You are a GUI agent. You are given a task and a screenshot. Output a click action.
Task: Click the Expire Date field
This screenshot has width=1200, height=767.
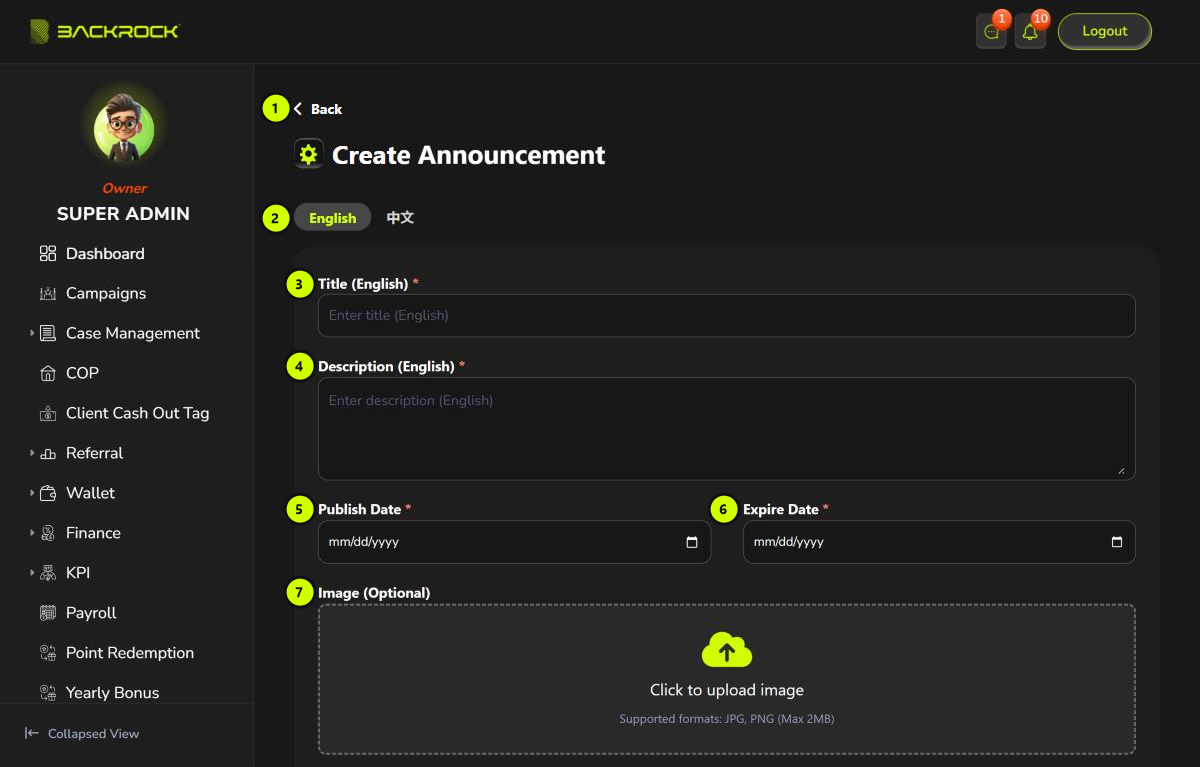tap(939, 542)
